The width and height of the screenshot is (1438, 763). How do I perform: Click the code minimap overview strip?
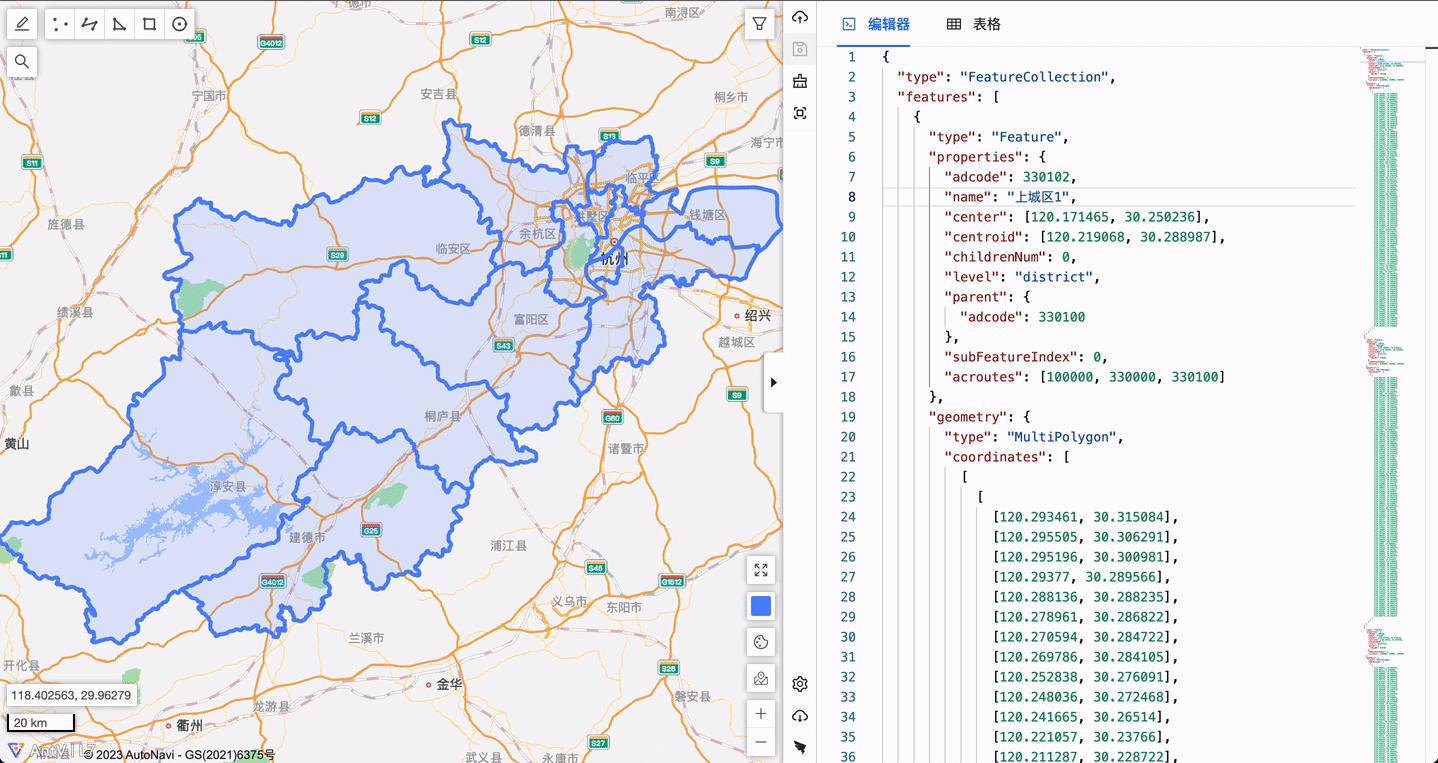[x=1390, y=400]
